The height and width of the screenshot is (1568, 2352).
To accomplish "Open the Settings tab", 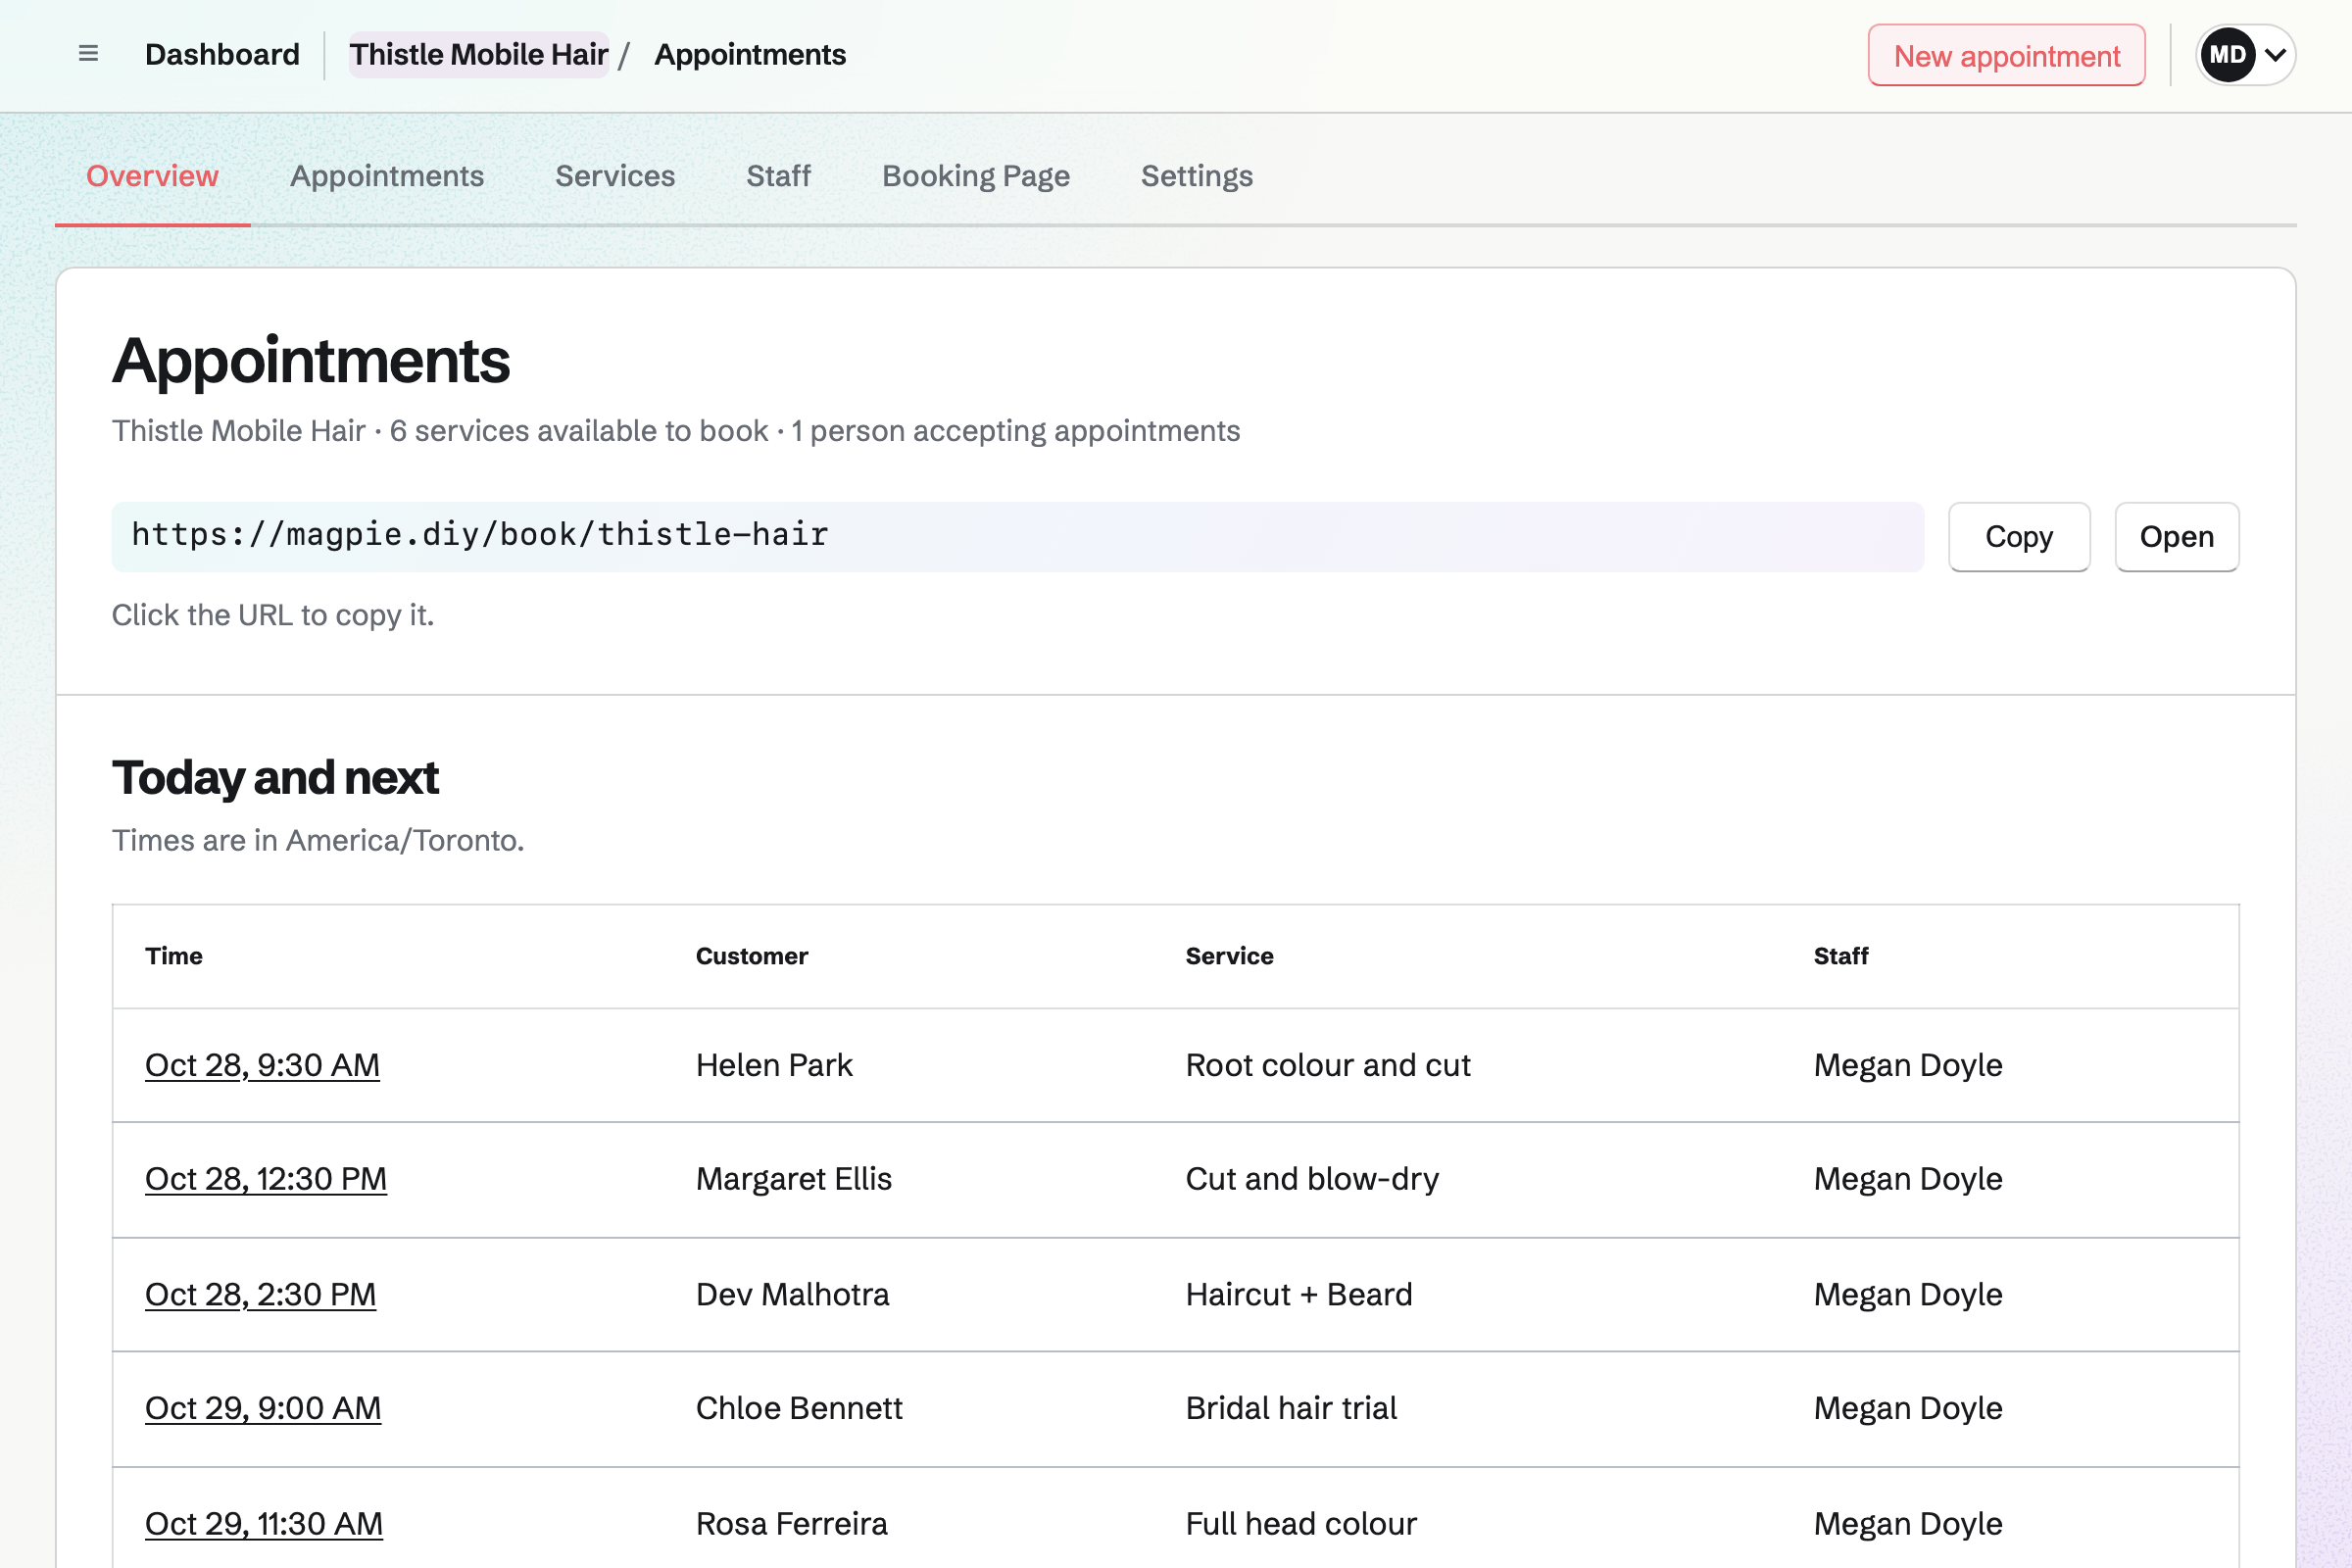I will (1197, 176).
